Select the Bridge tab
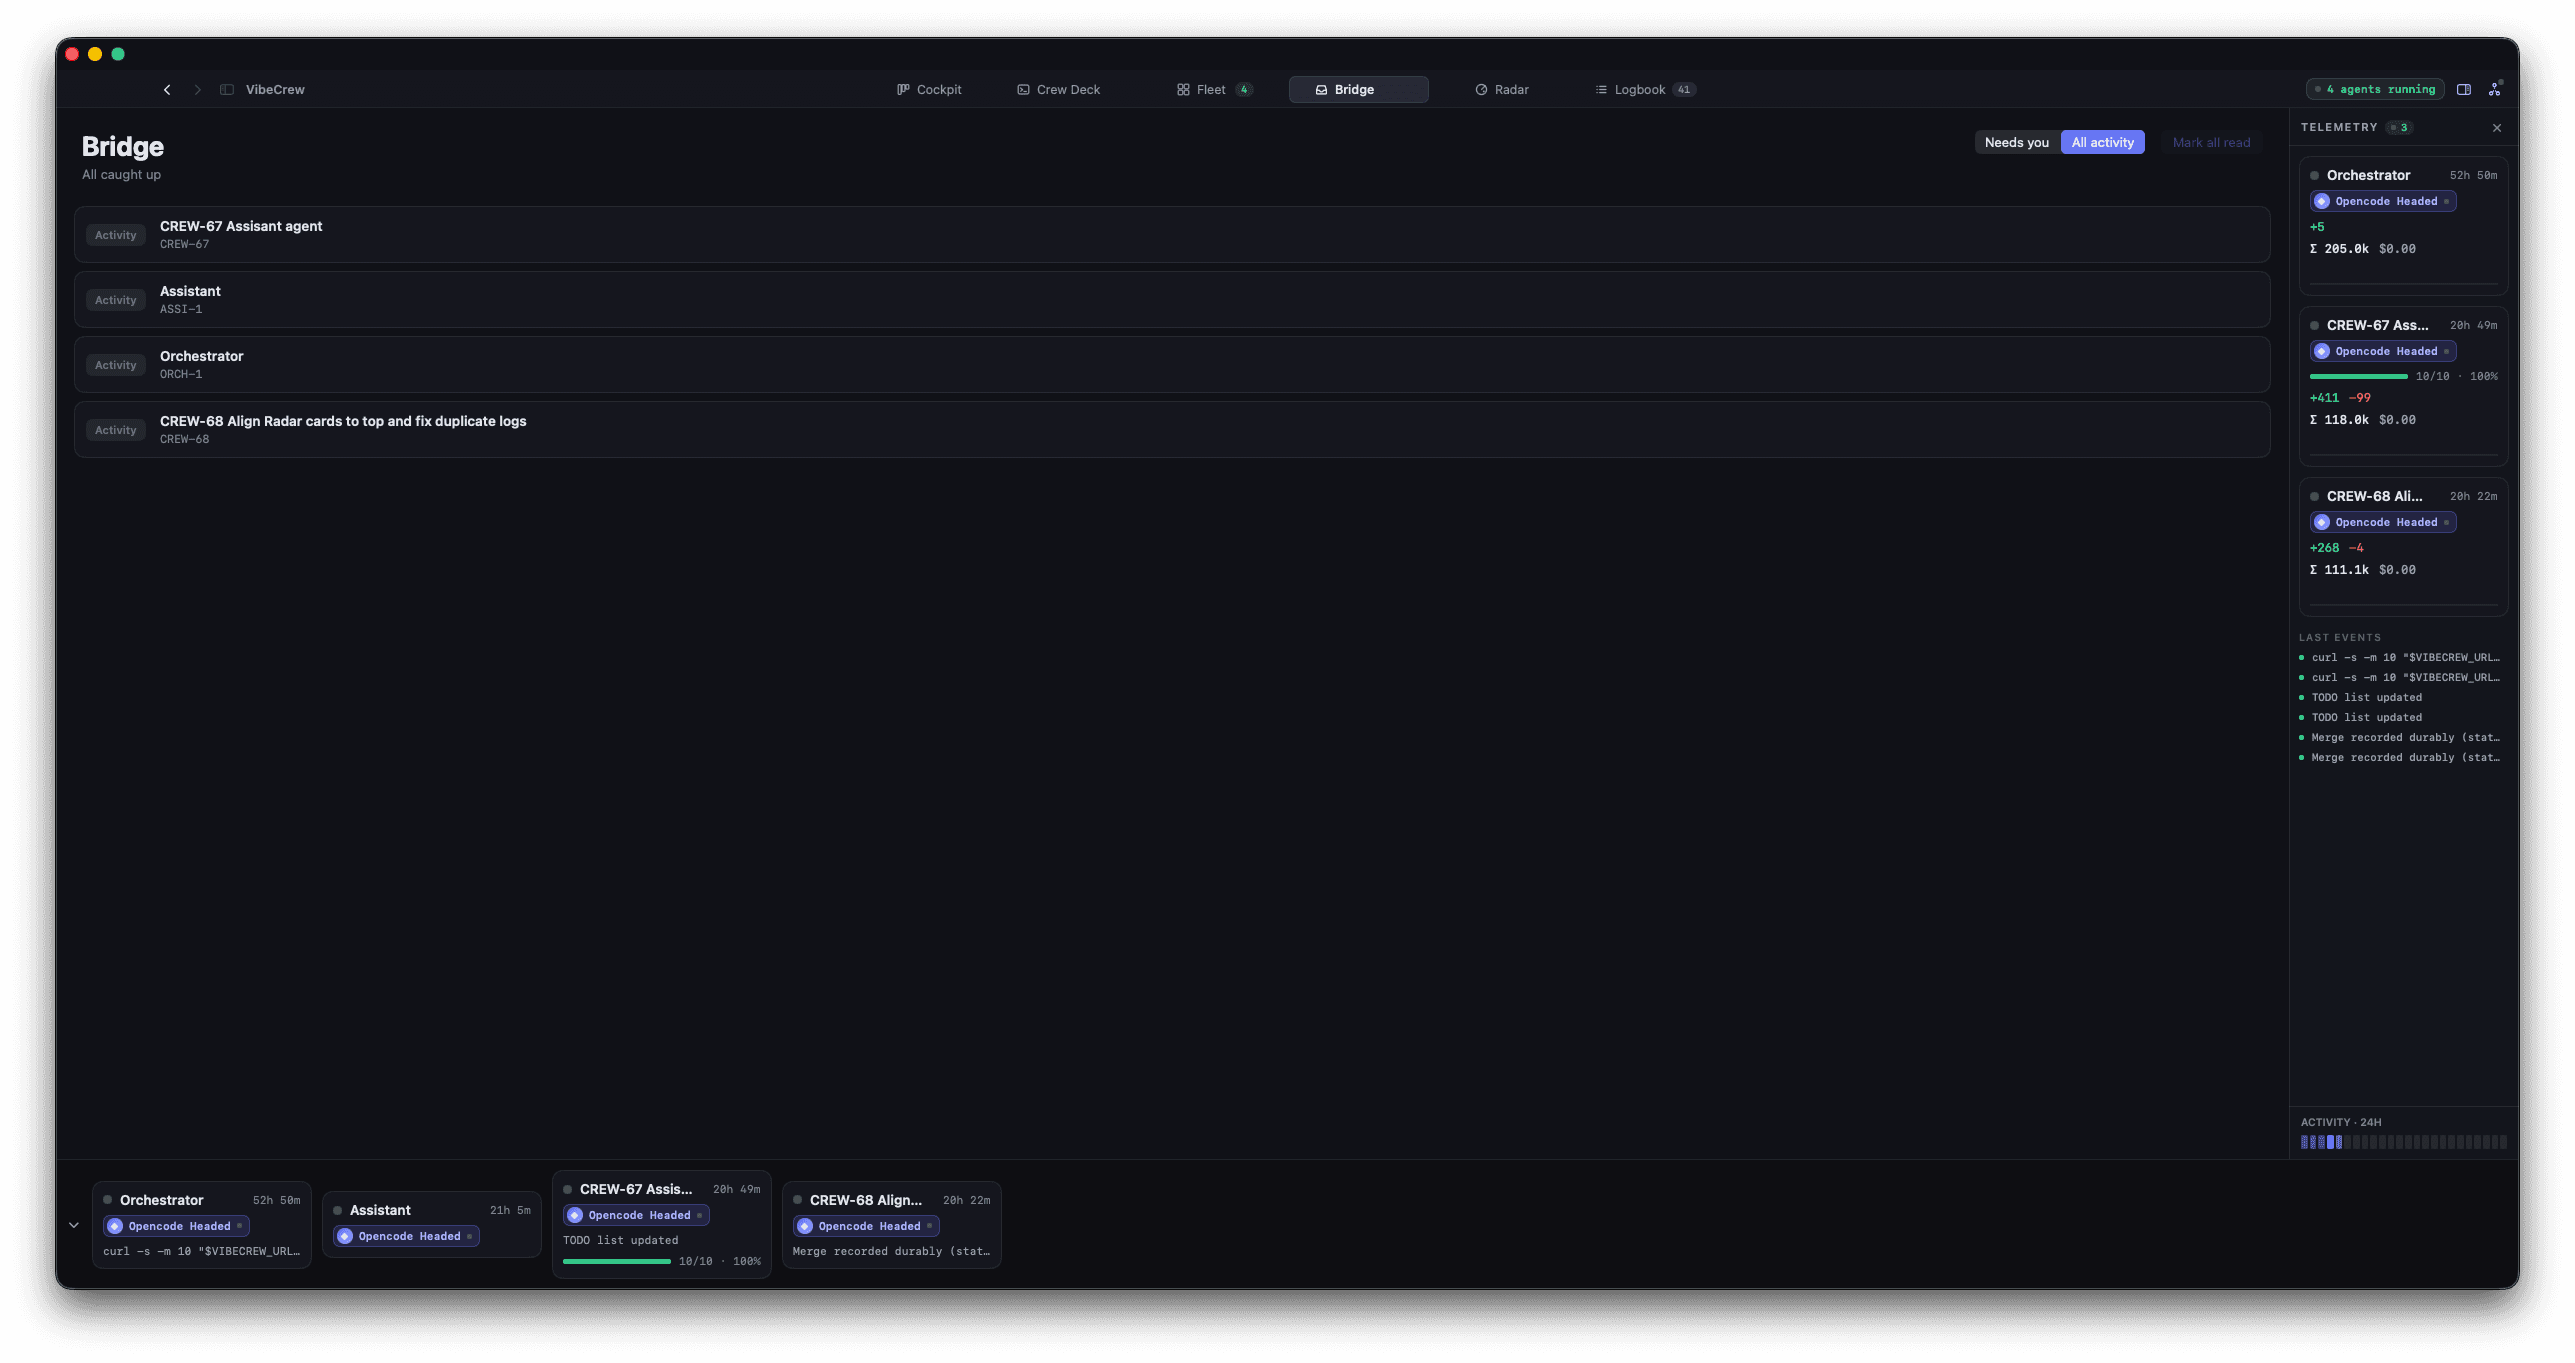 point(1358,90)
